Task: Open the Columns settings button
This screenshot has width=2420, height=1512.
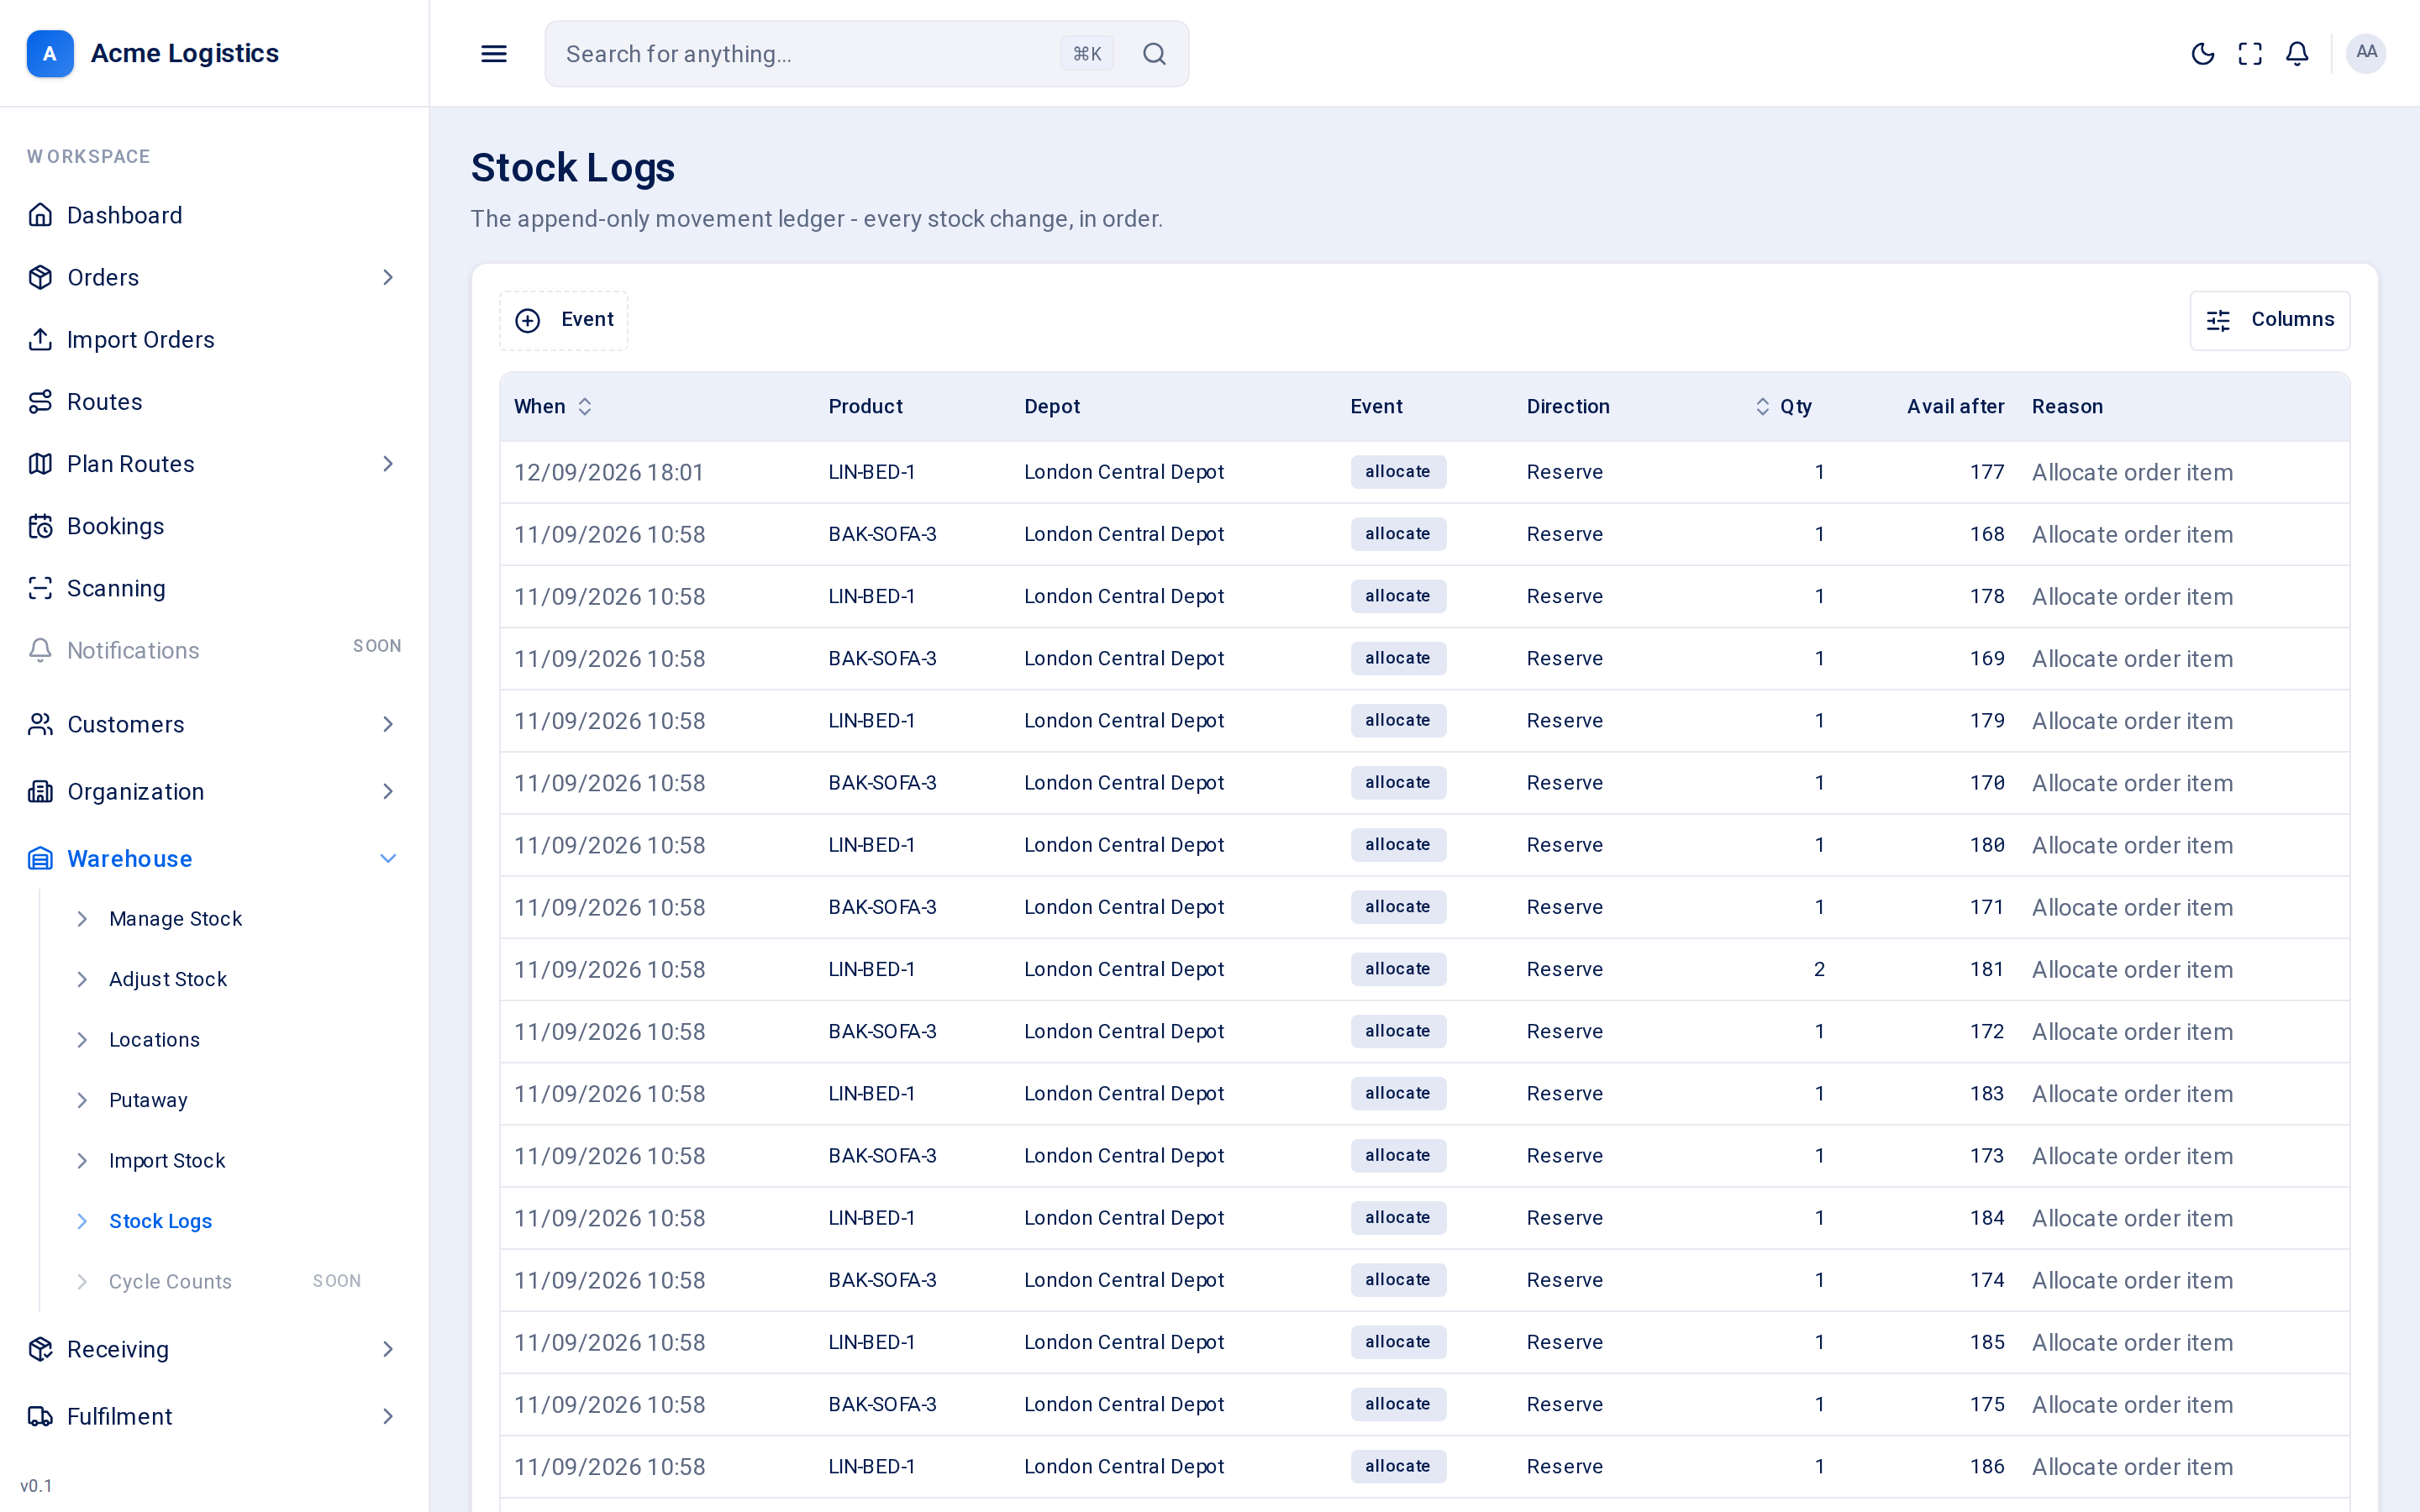Action: [2270, 320]
